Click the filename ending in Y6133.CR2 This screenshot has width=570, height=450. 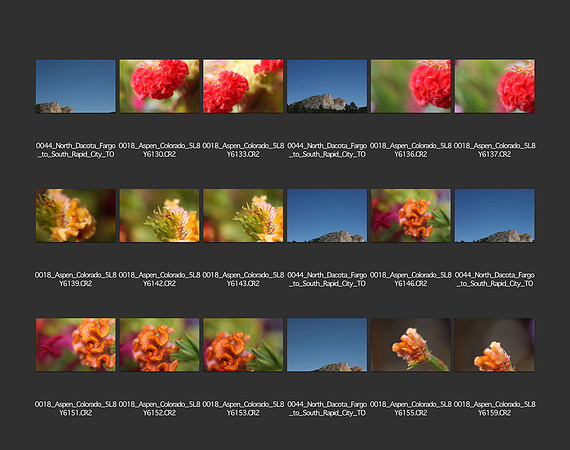243,150
